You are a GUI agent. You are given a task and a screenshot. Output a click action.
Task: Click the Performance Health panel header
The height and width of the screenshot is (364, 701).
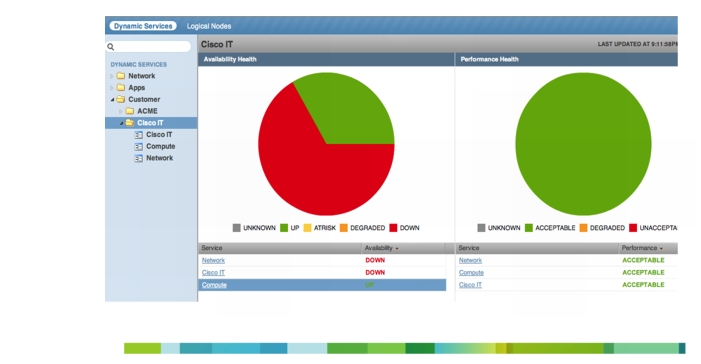coord(566,59)
